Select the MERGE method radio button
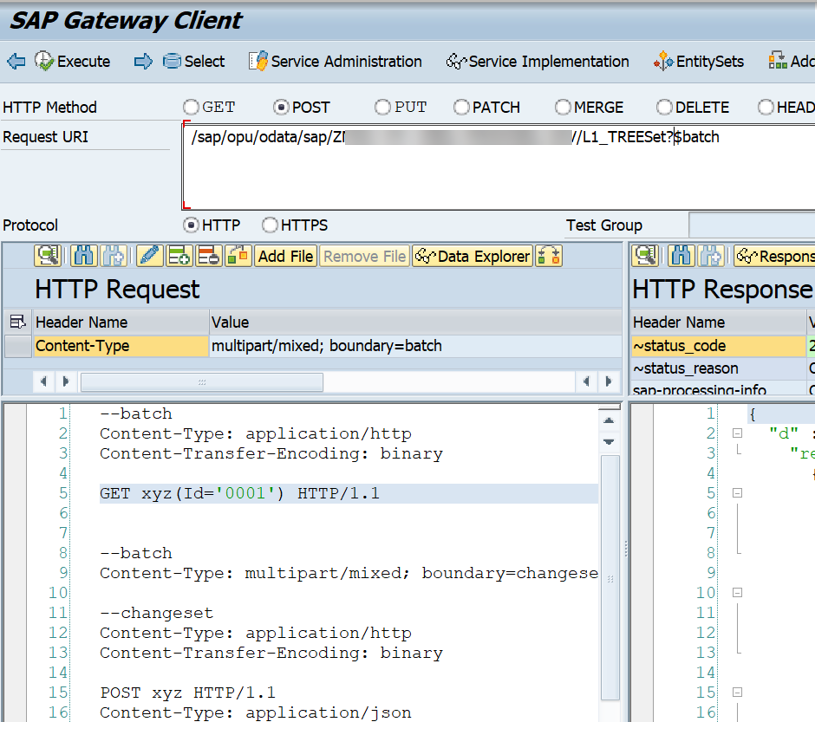 click(563, 107)
